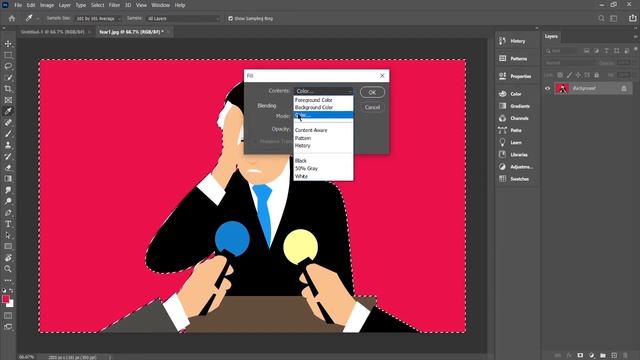Image resolution: width=640 pixels, height=360 pixels.
Task: Click the white background color swatch
Action: click(11, 304)
